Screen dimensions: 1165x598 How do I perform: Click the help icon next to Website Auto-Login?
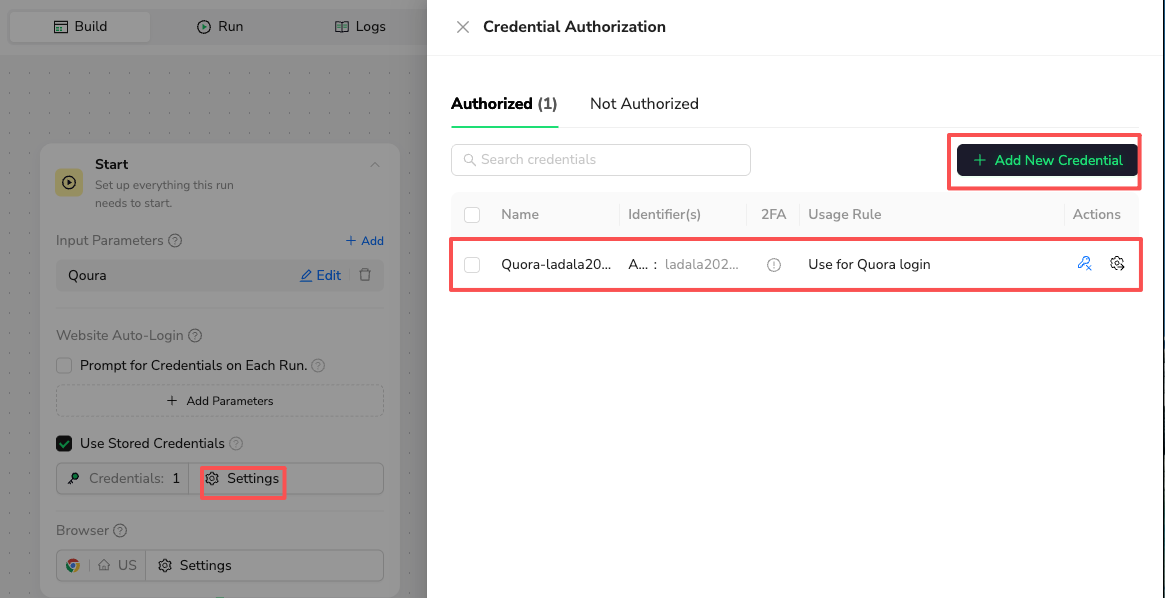coord(195,336)
